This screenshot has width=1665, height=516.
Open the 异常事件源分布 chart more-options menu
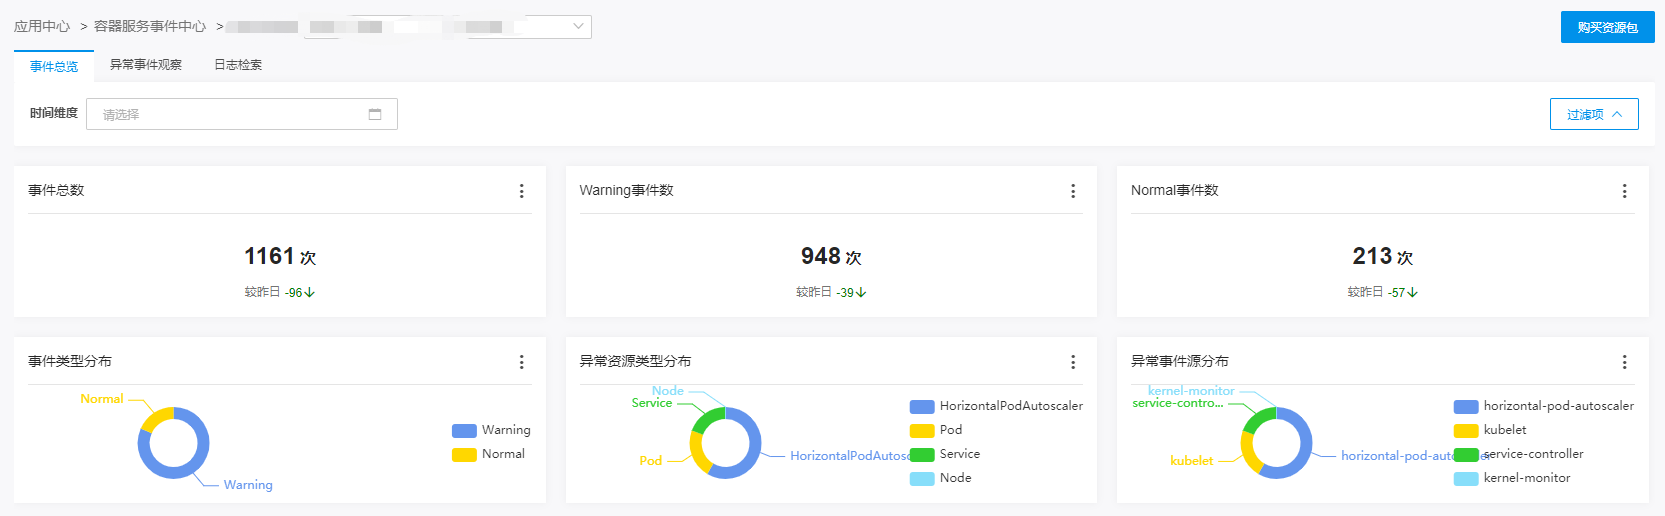[x=1623, y=362]
